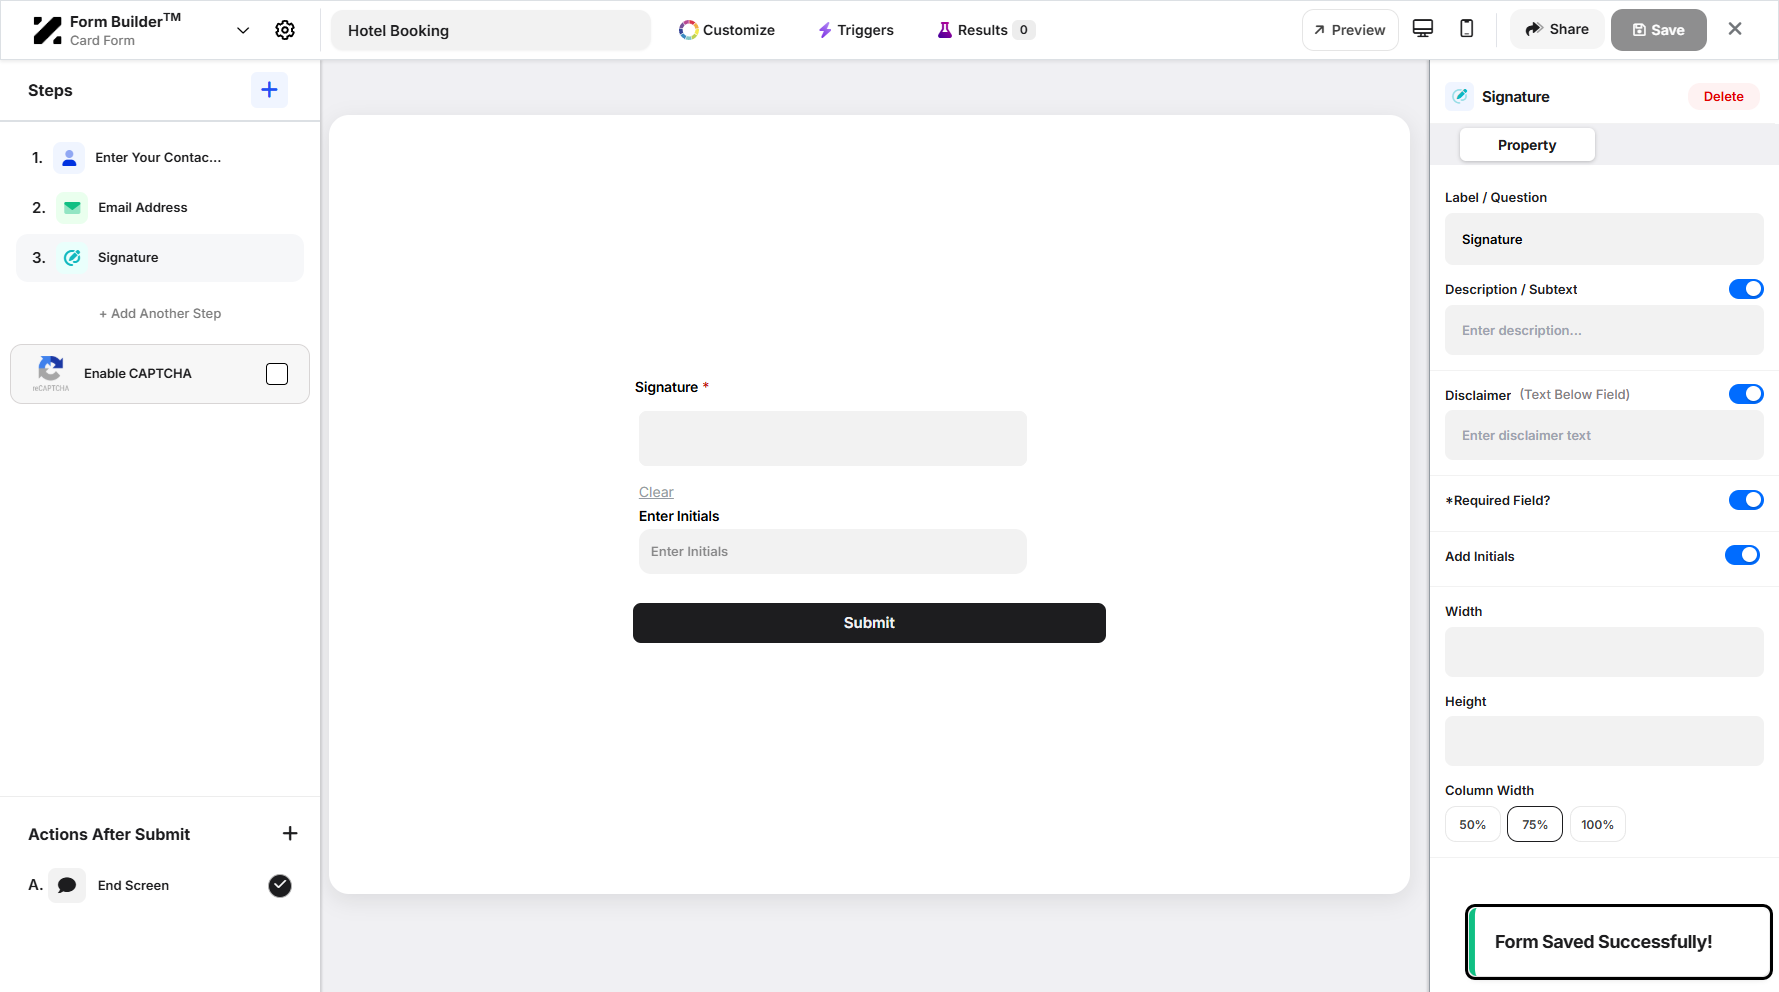Select 75% column width

click(x=1535, y=824)
